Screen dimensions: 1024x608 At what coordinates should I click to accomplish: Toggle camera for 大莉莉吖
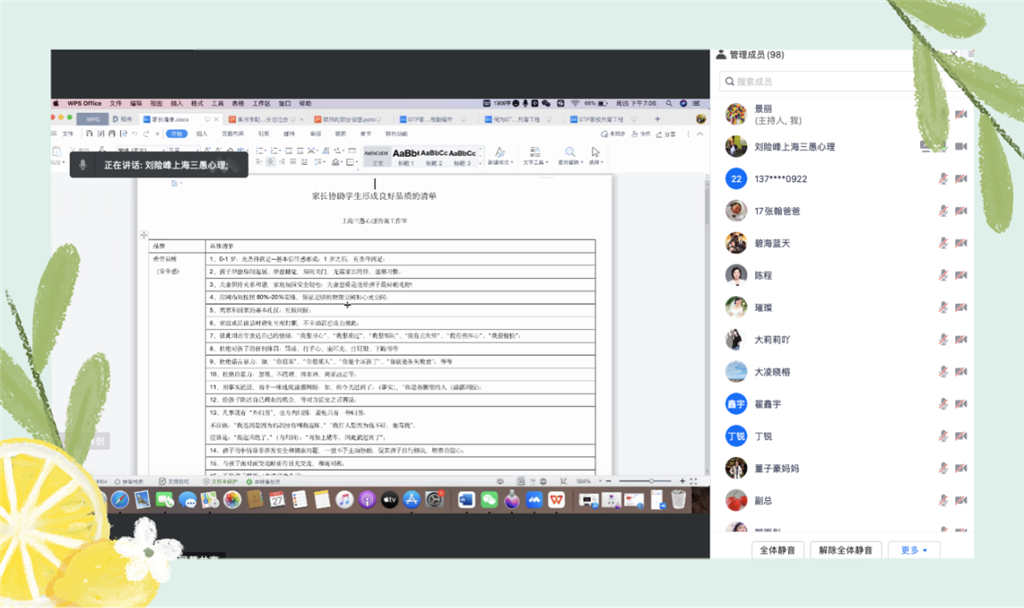click(x=961, y=339)
